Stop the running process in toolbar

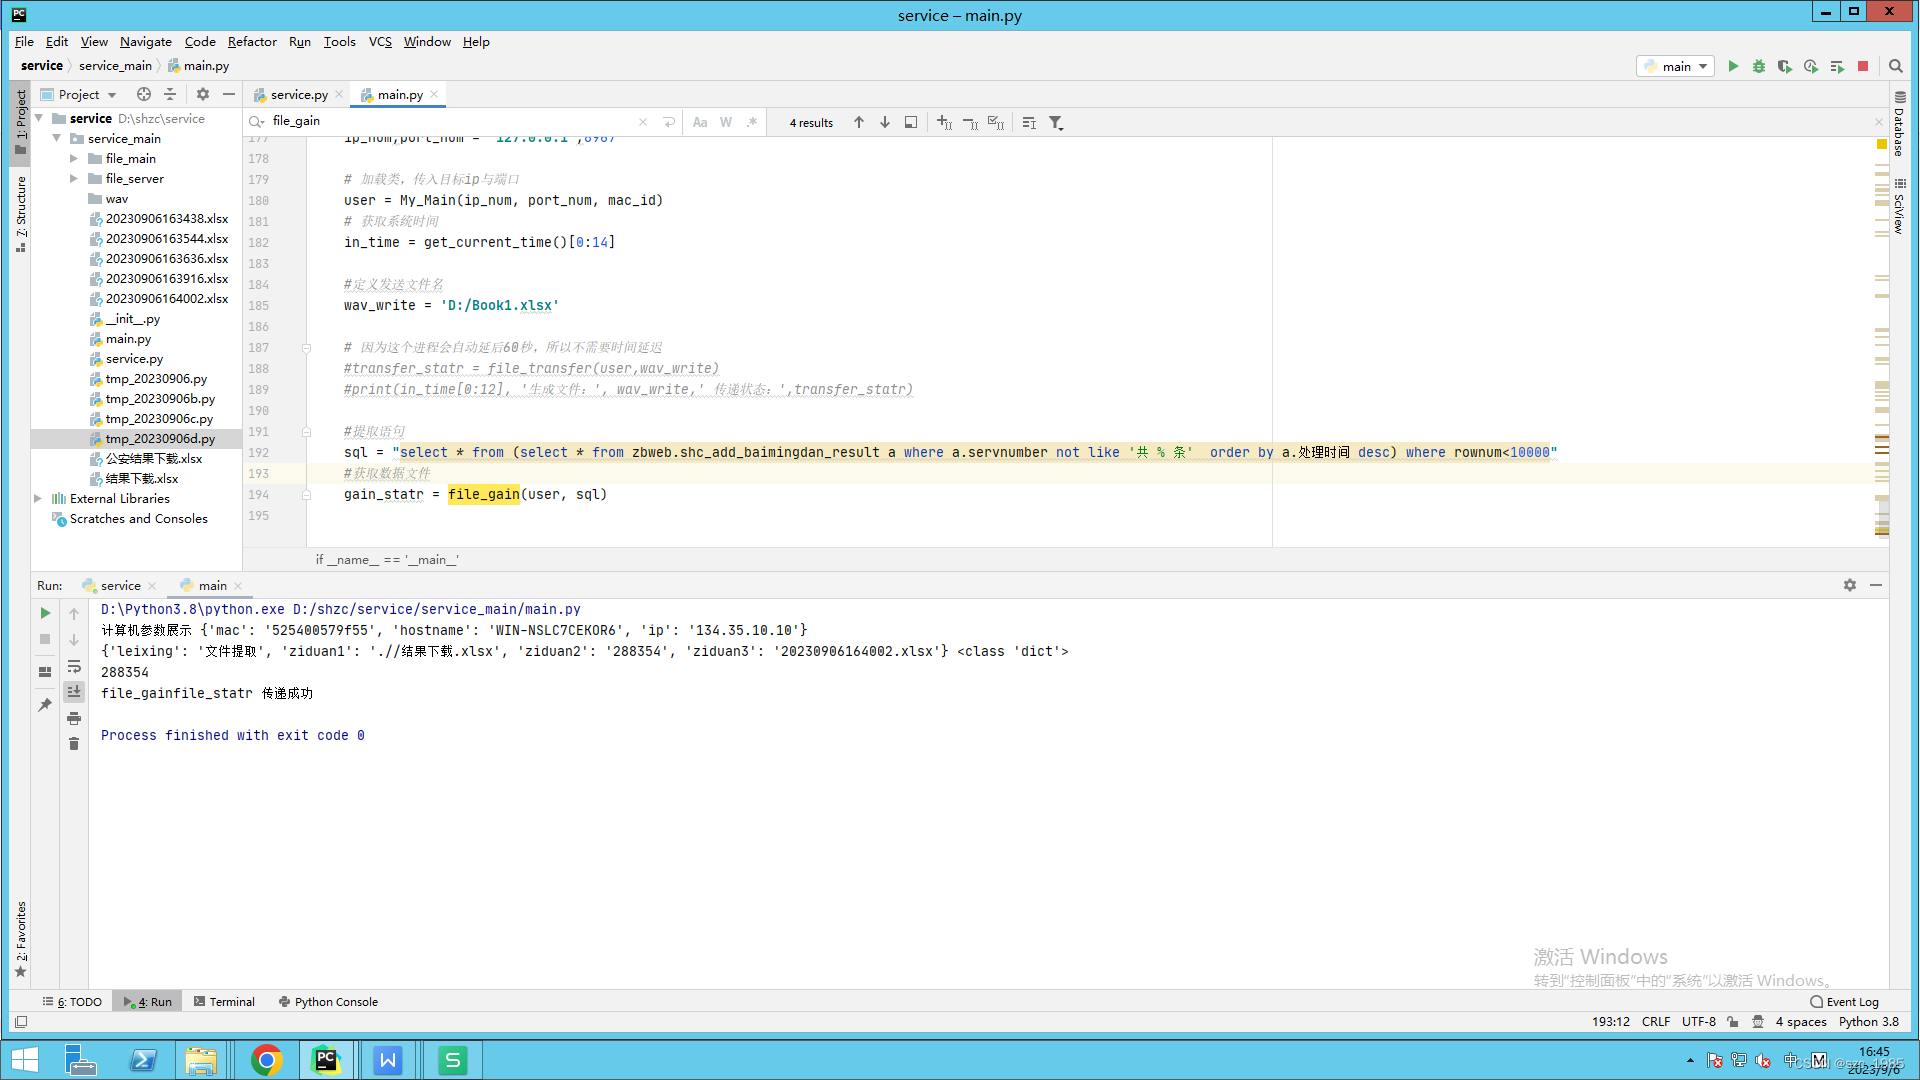tap(1863, 66)
